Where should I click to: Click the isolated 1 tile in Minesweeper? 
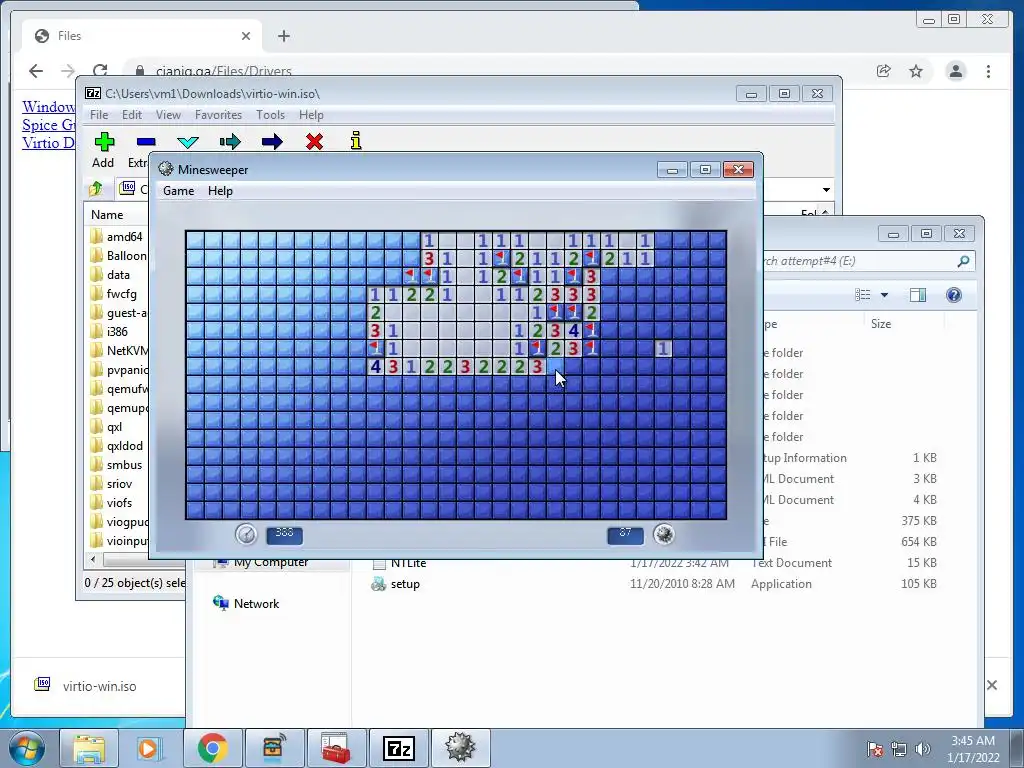point(663,349)
